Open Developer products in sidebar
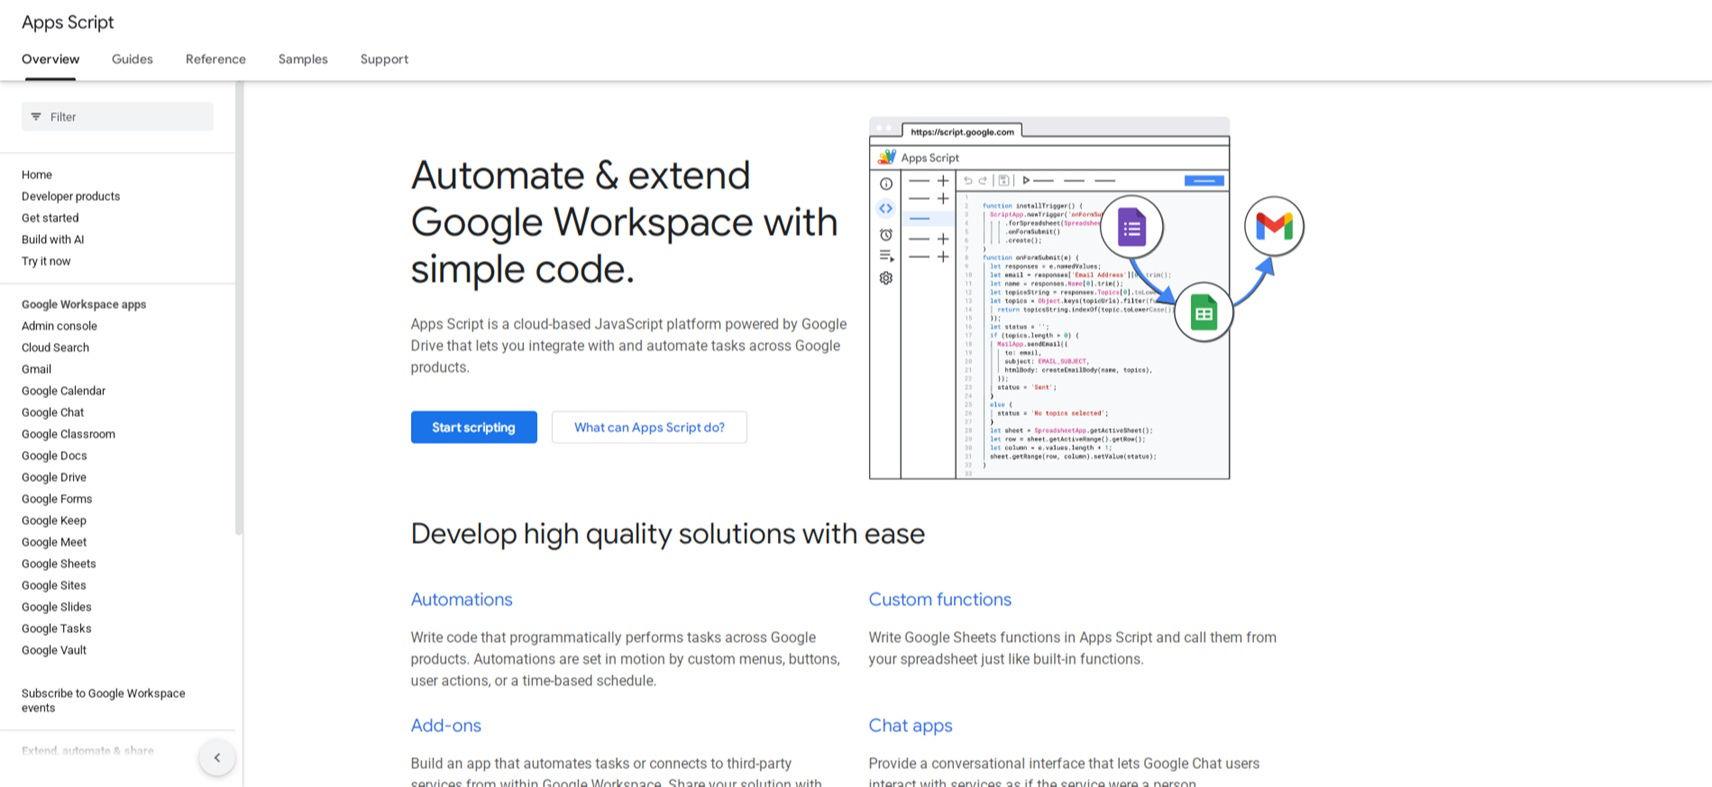 click(x=71, y=197)
